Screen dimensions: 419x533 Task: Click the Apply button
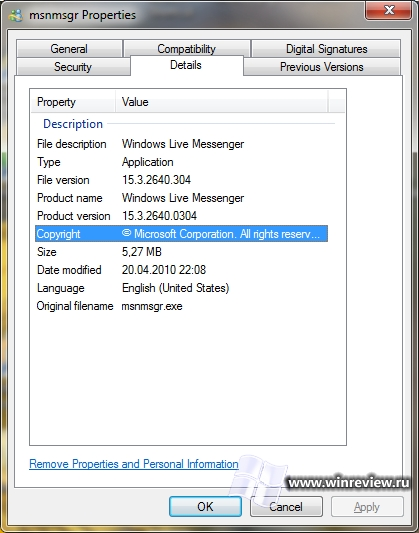pyautogui.click(x=367, y=506)
